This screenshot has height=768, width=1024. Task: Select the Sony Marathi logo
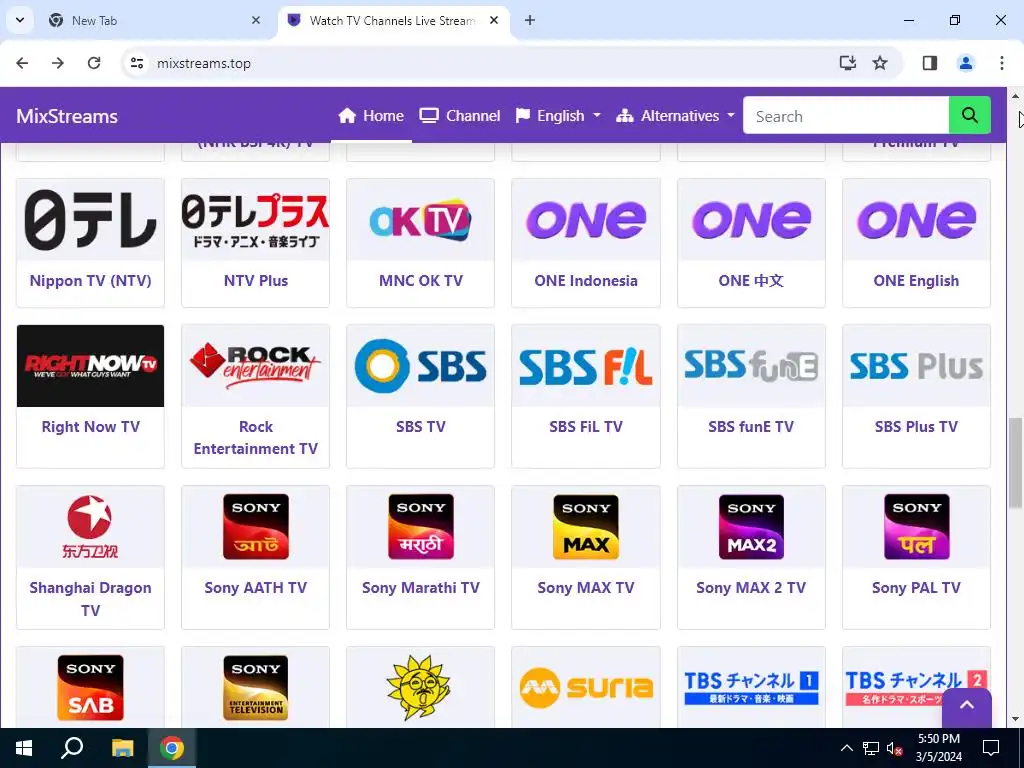tap(421, 526)
